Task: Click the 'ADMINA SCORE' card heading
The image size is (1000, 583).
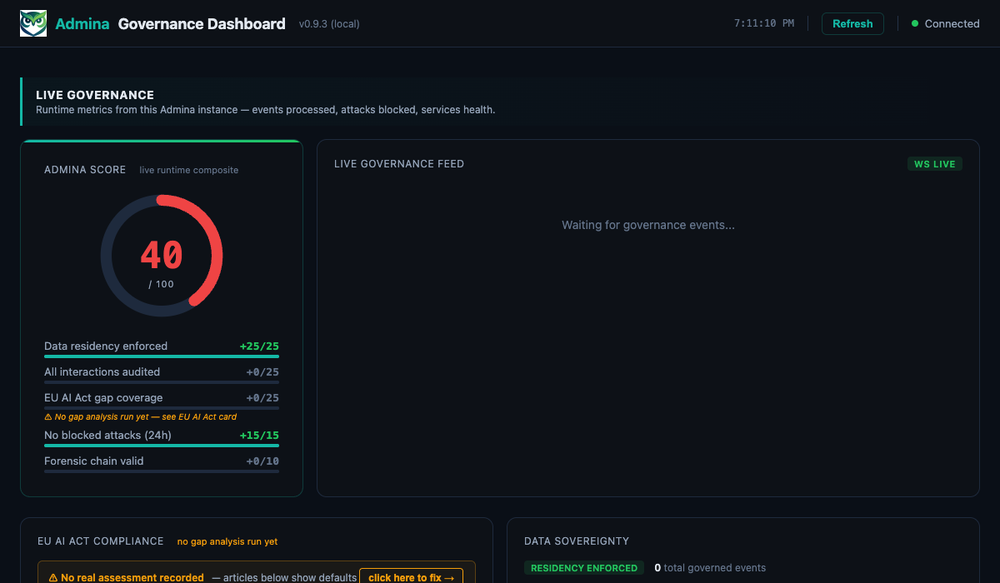Action: (85, 170)
